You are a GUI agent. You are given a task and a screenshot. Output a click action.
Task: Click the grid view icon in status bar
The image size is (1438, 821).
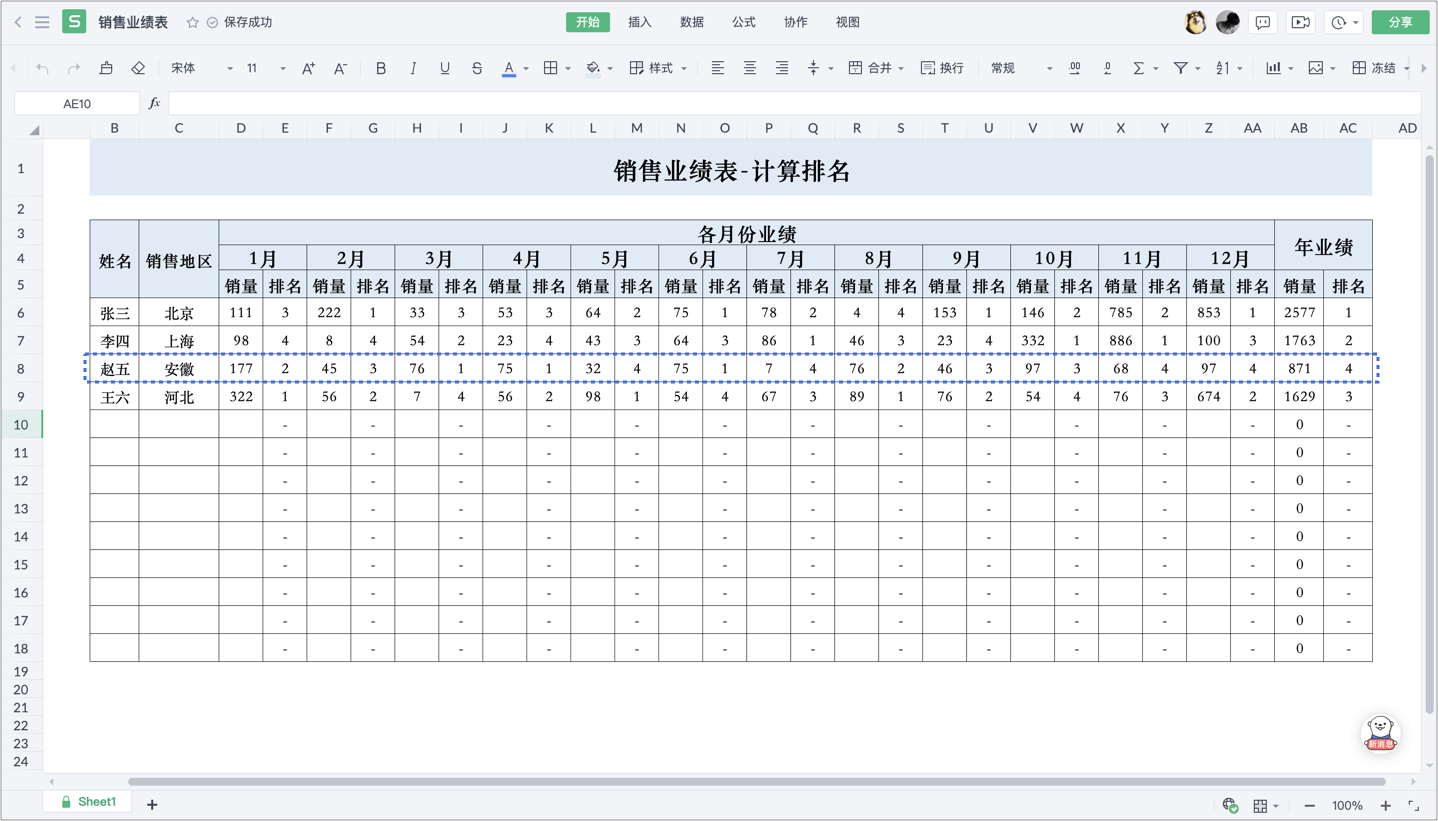tap(1260, 805)
